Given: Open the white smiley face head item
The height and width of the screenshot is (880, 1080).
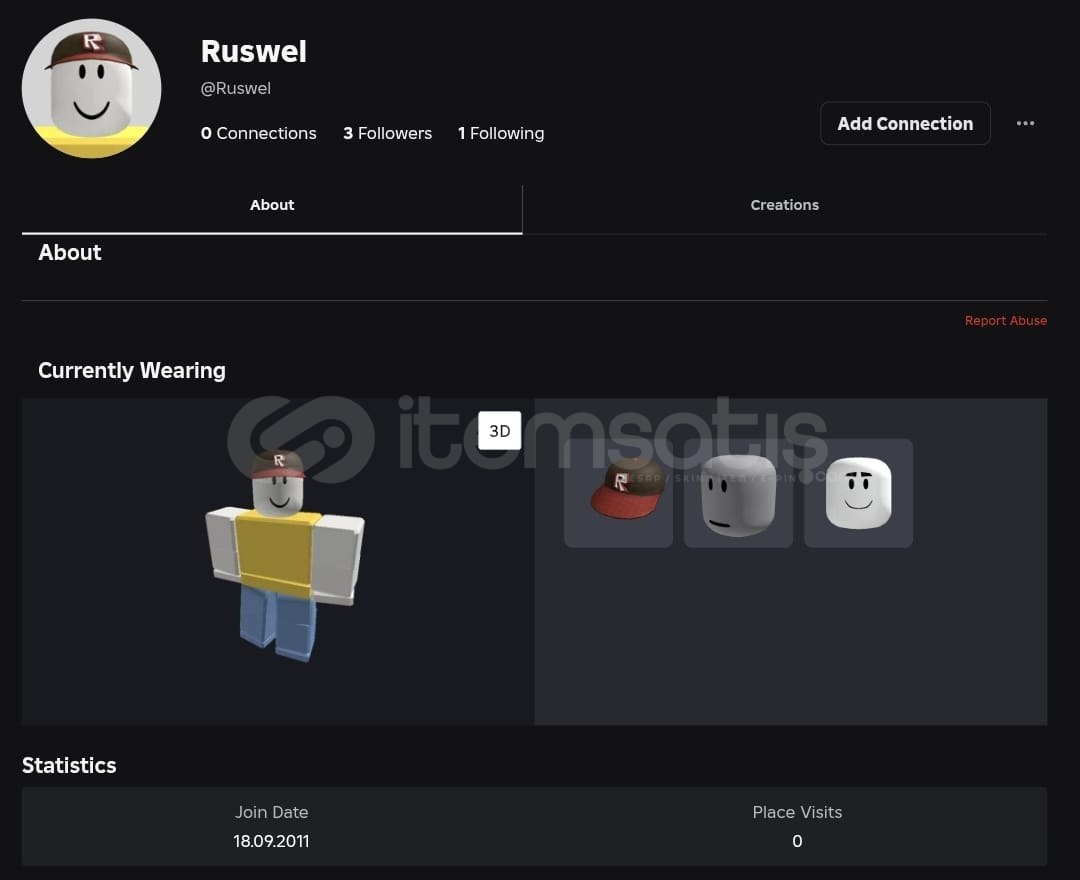Looking at the screenshot, I should click(858, 493).
